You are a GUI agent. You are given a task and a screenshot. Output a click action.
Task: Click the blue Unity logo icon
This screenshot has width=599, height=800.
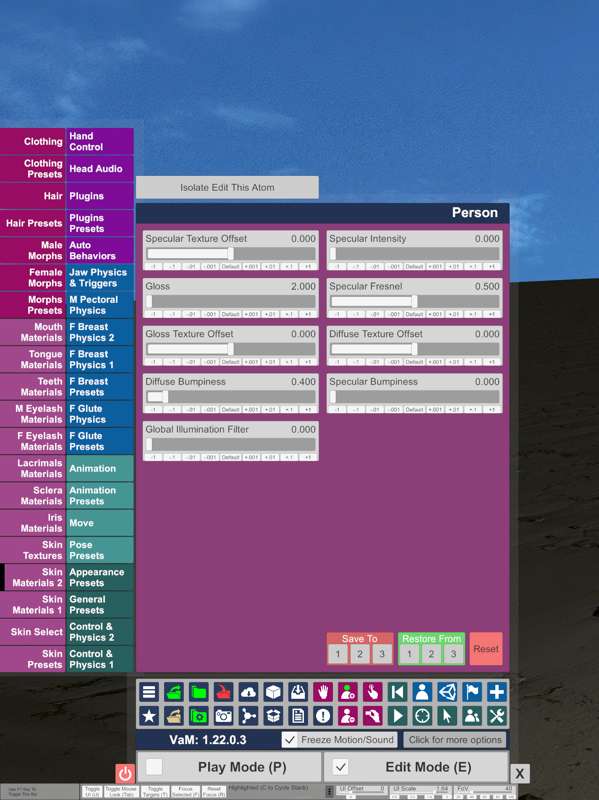447,692
